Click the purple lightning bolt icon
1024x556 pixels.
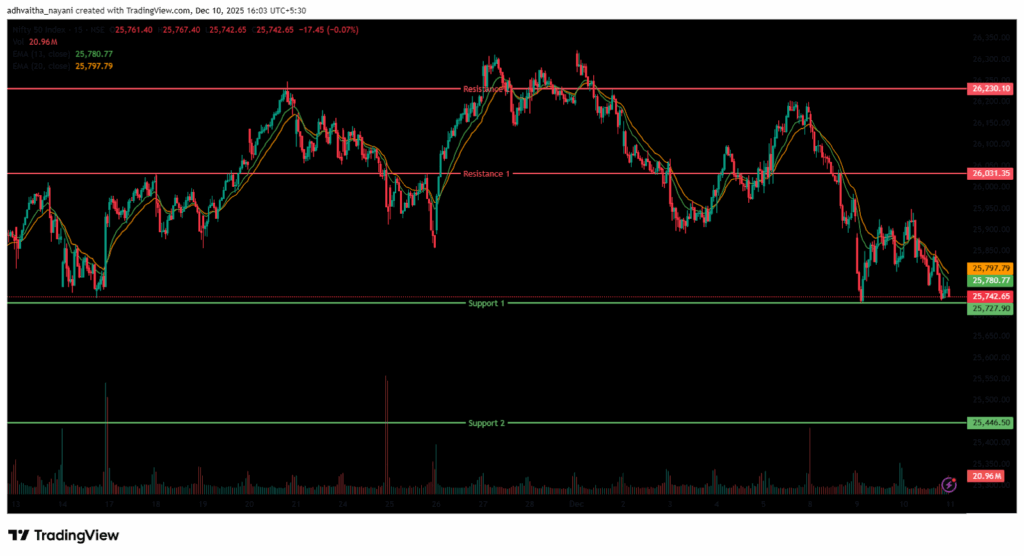pos(948,485)
